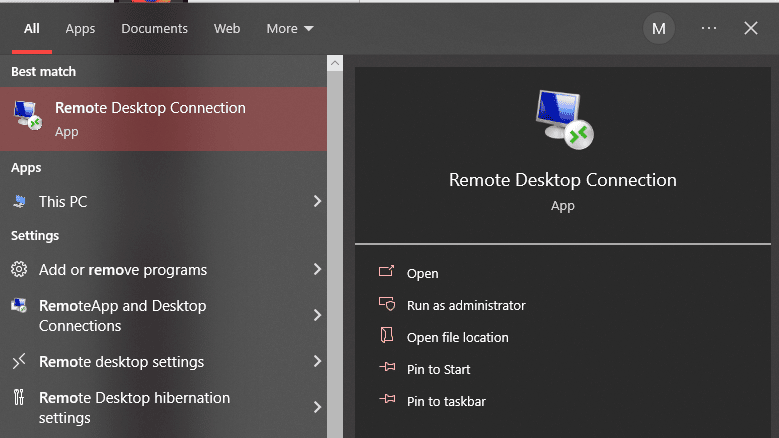The width and height of the screenshot is (779, 438).
Task: Expand the More filter dropdown
Action: click(x=290, y=29)
